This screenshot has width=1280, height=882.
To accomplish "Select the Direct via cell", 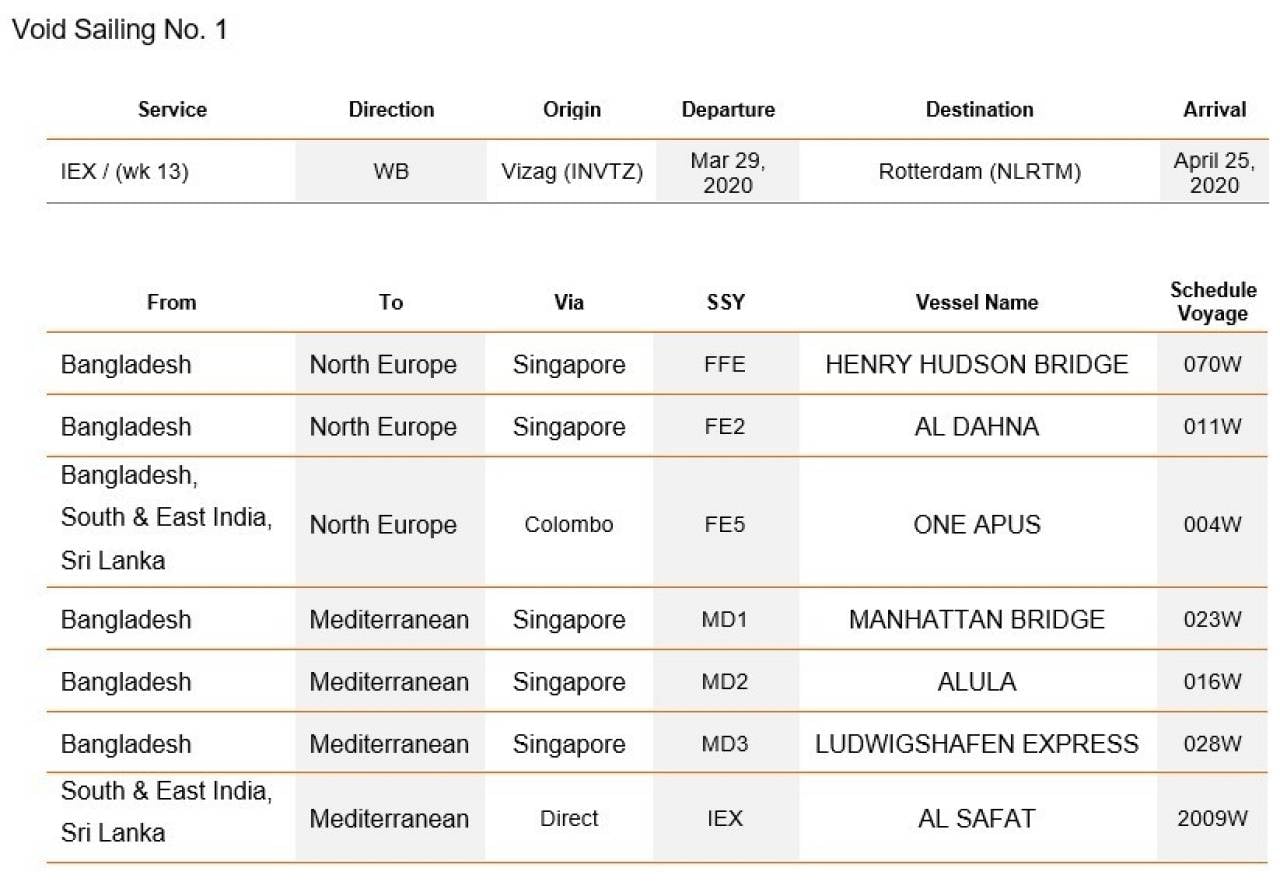I will (x=569, y=819).
